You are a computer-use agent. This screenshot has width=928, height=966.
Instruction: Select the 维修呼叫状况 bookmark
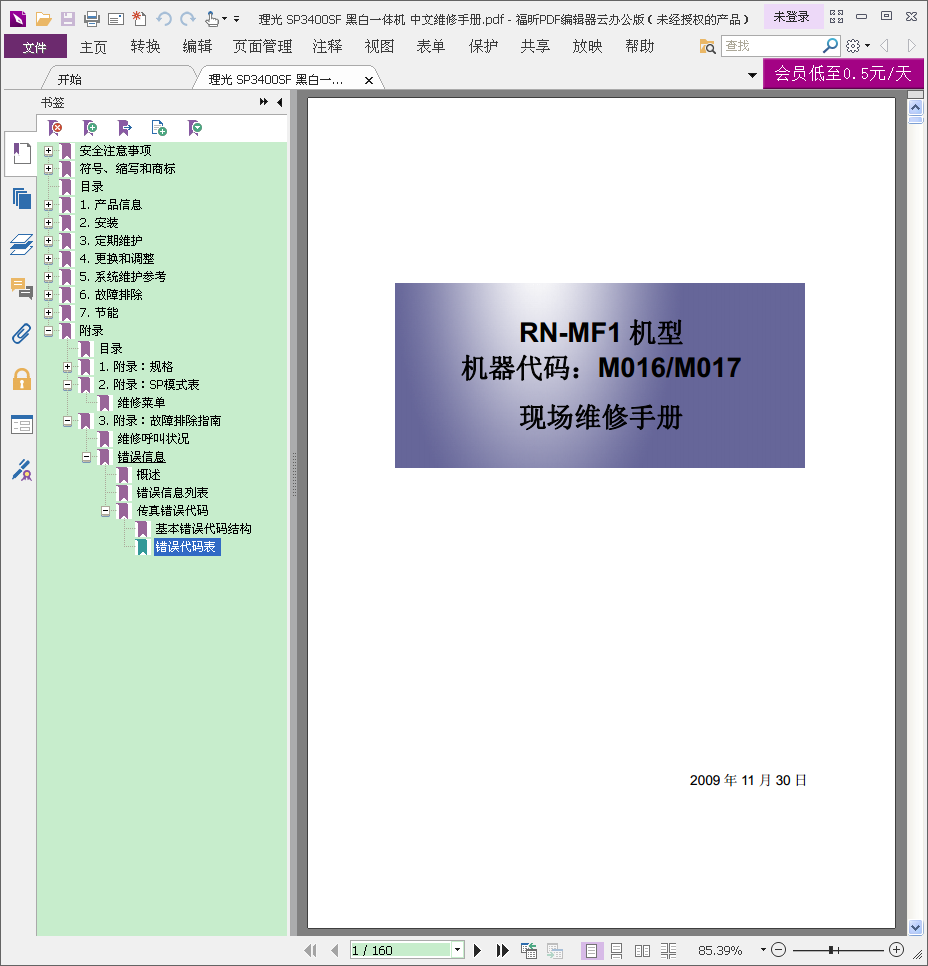tap(153, 439)
